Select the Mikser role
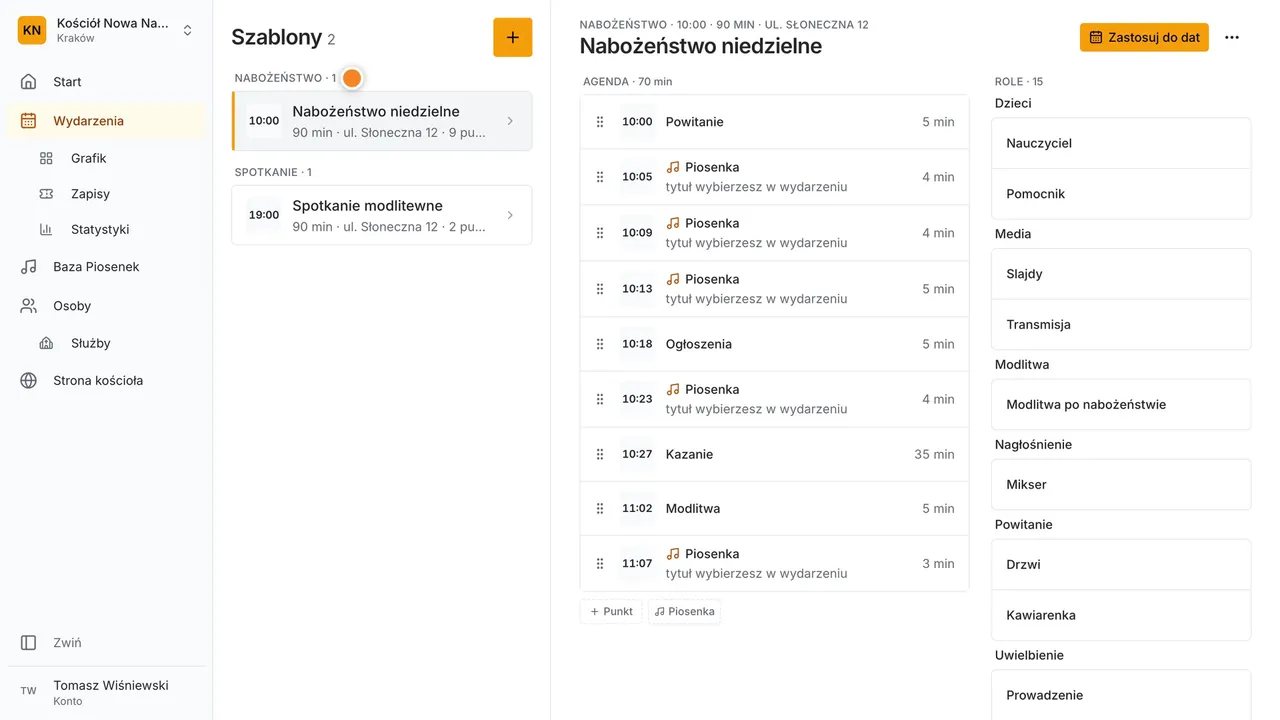1280x720 pixels. click(1121, 485)
